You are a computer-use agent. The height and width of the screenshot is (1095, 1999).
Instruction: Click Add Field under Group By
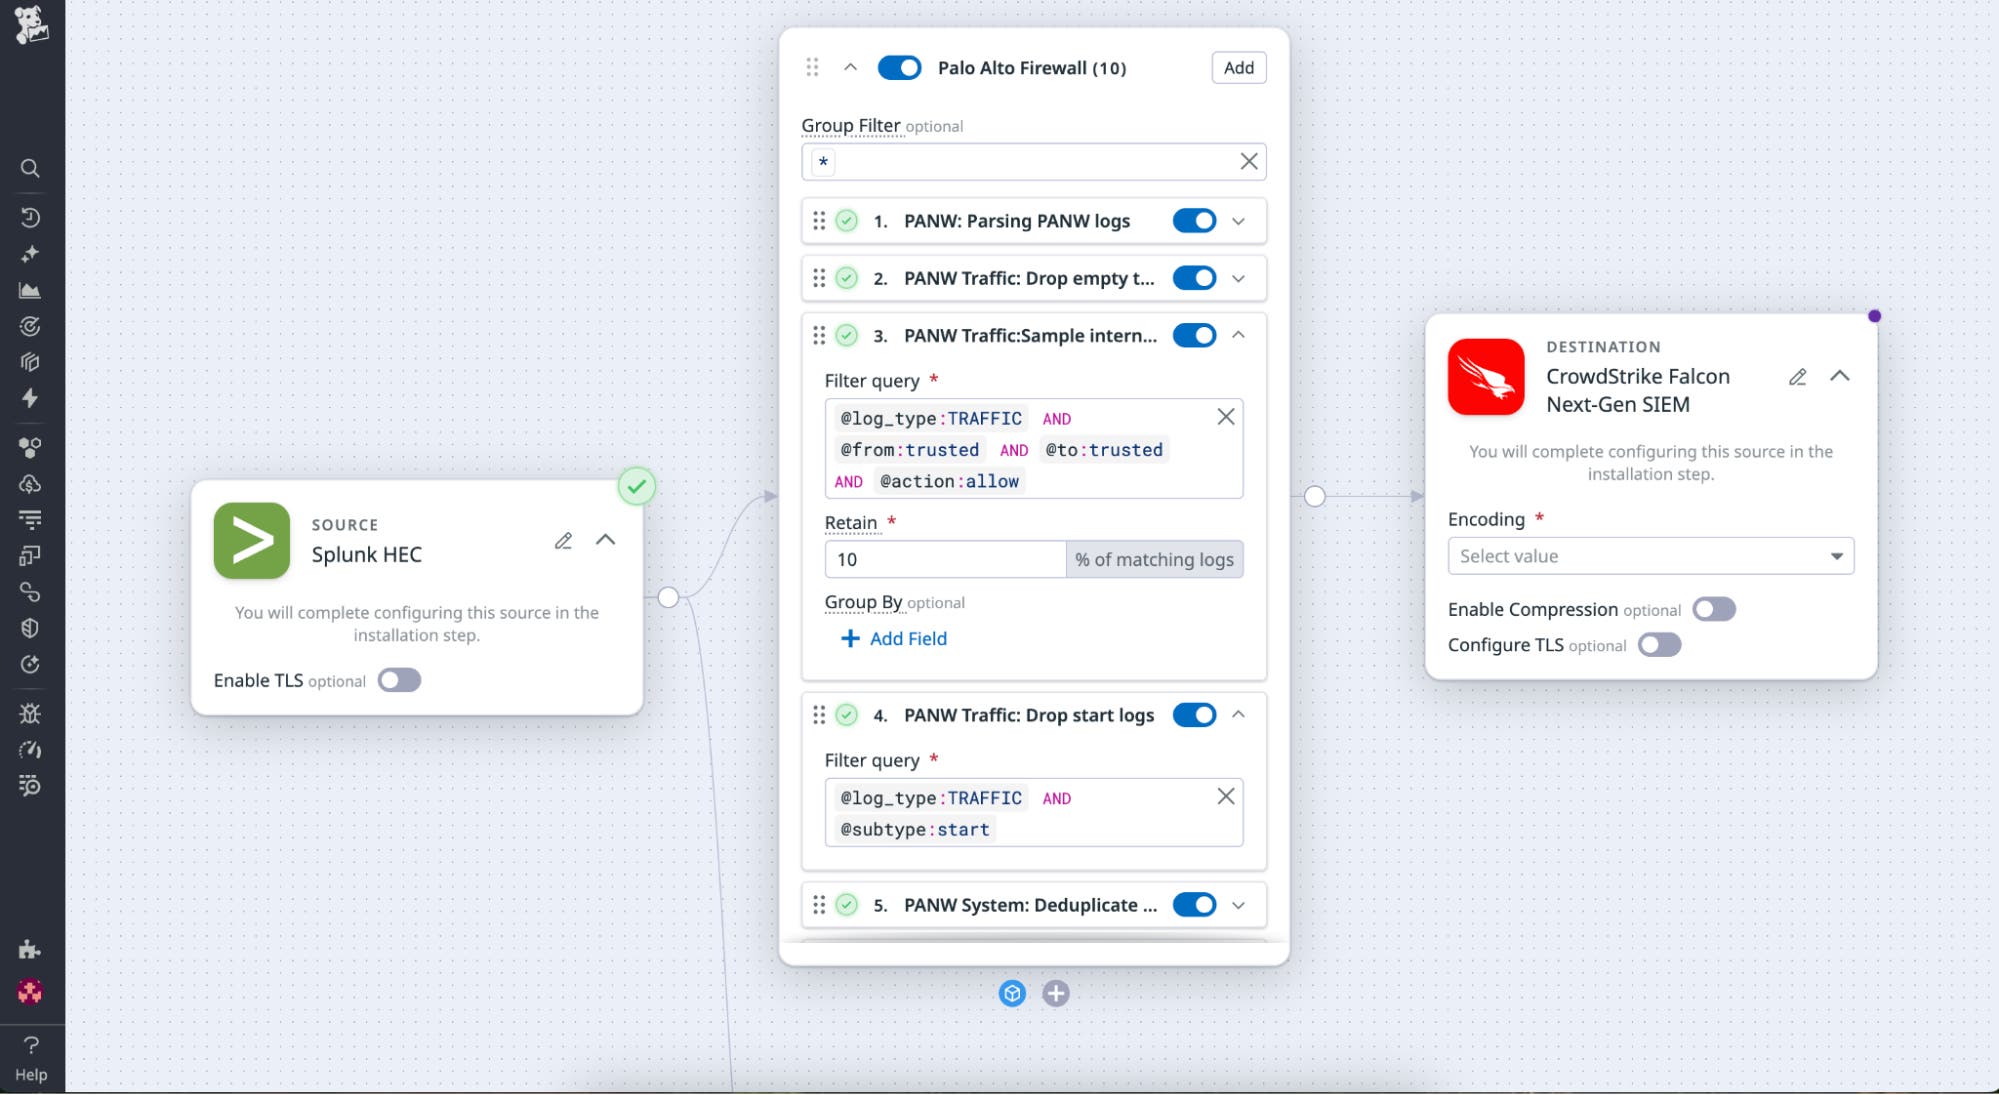point(893,638)
